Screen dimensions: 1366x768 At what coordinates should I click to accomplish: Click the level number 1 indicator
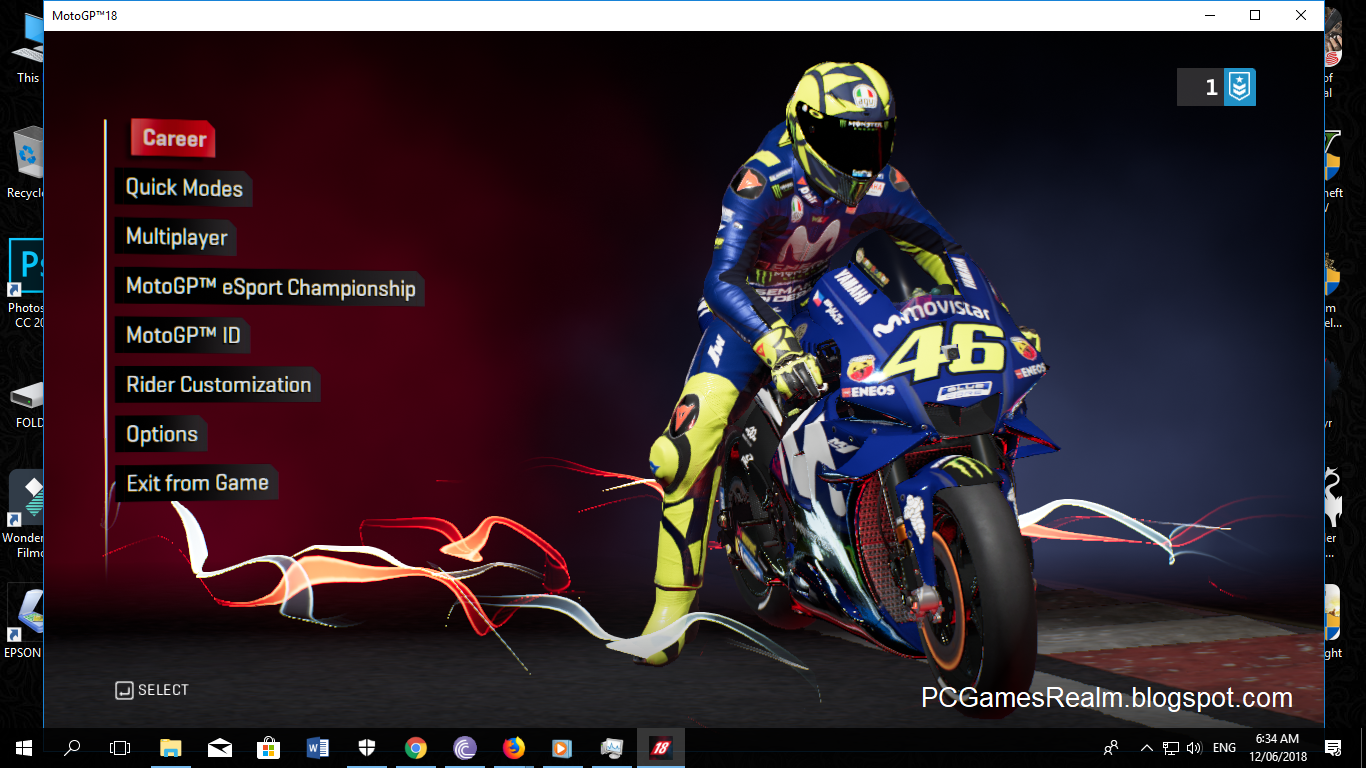pyautogui.click(x=1211, y=88)
